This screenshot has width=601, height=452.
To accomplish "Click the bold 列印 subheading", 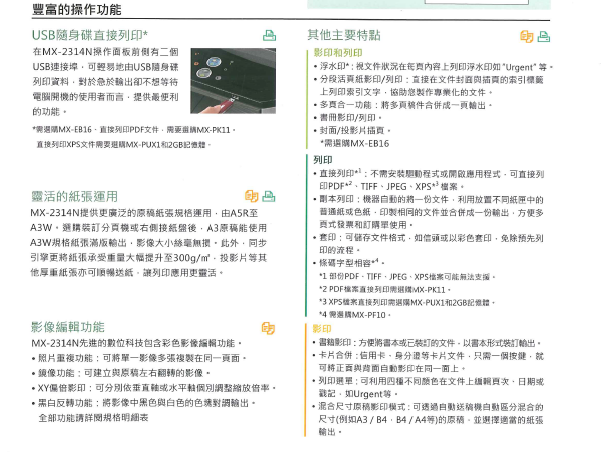I will click(x=323, y=159).
